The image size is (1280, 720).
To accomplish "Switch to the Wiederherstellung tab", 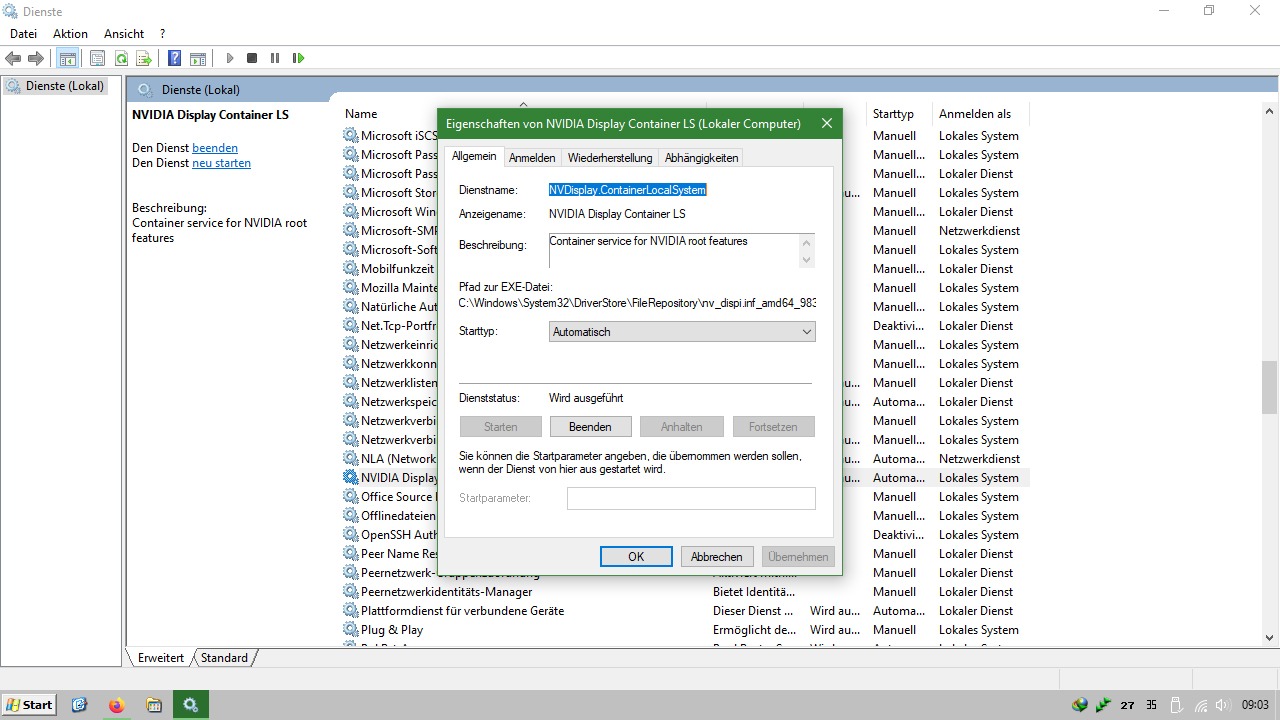I will [x=610, y=158].
